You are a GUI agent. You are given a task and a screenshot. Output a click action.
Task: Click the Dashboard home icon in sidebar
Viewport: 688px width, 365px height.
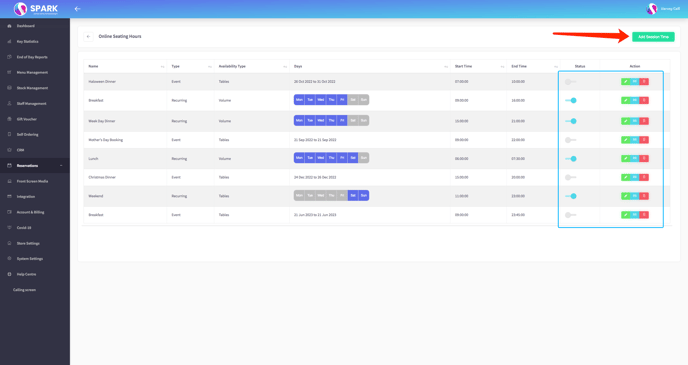click(x=9, y=26)
